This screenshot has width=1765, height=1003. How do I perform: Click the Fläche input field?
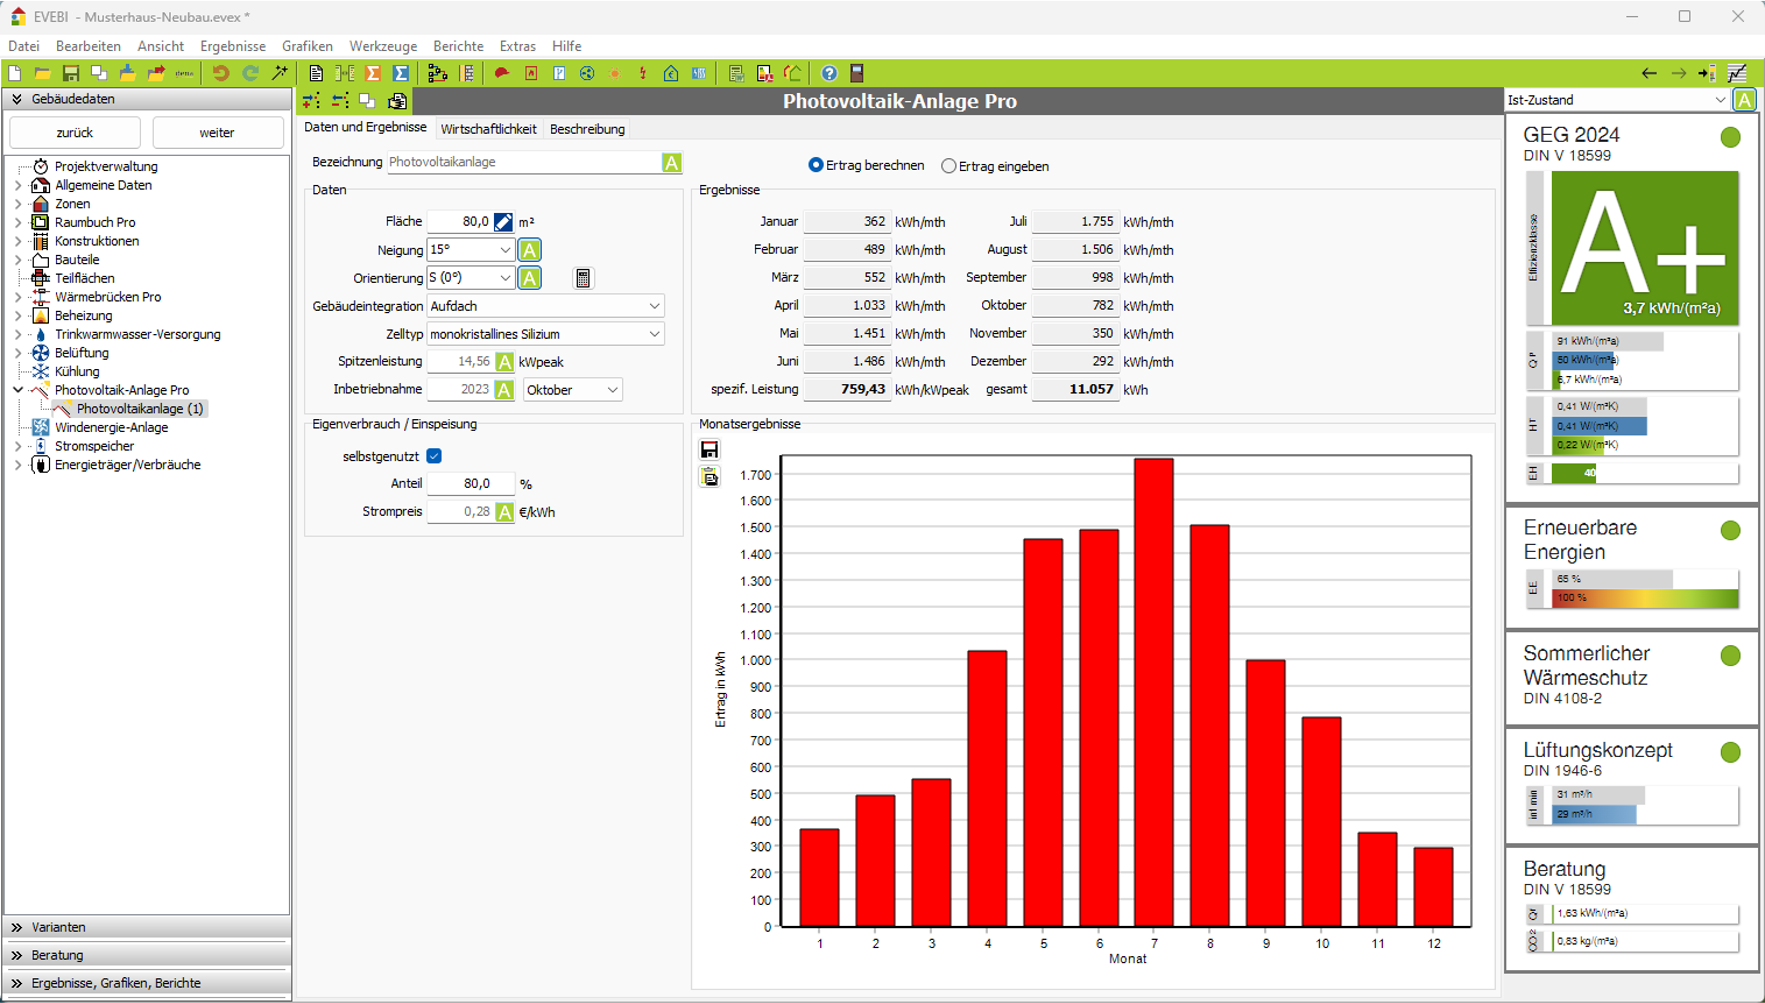point(460,222)
